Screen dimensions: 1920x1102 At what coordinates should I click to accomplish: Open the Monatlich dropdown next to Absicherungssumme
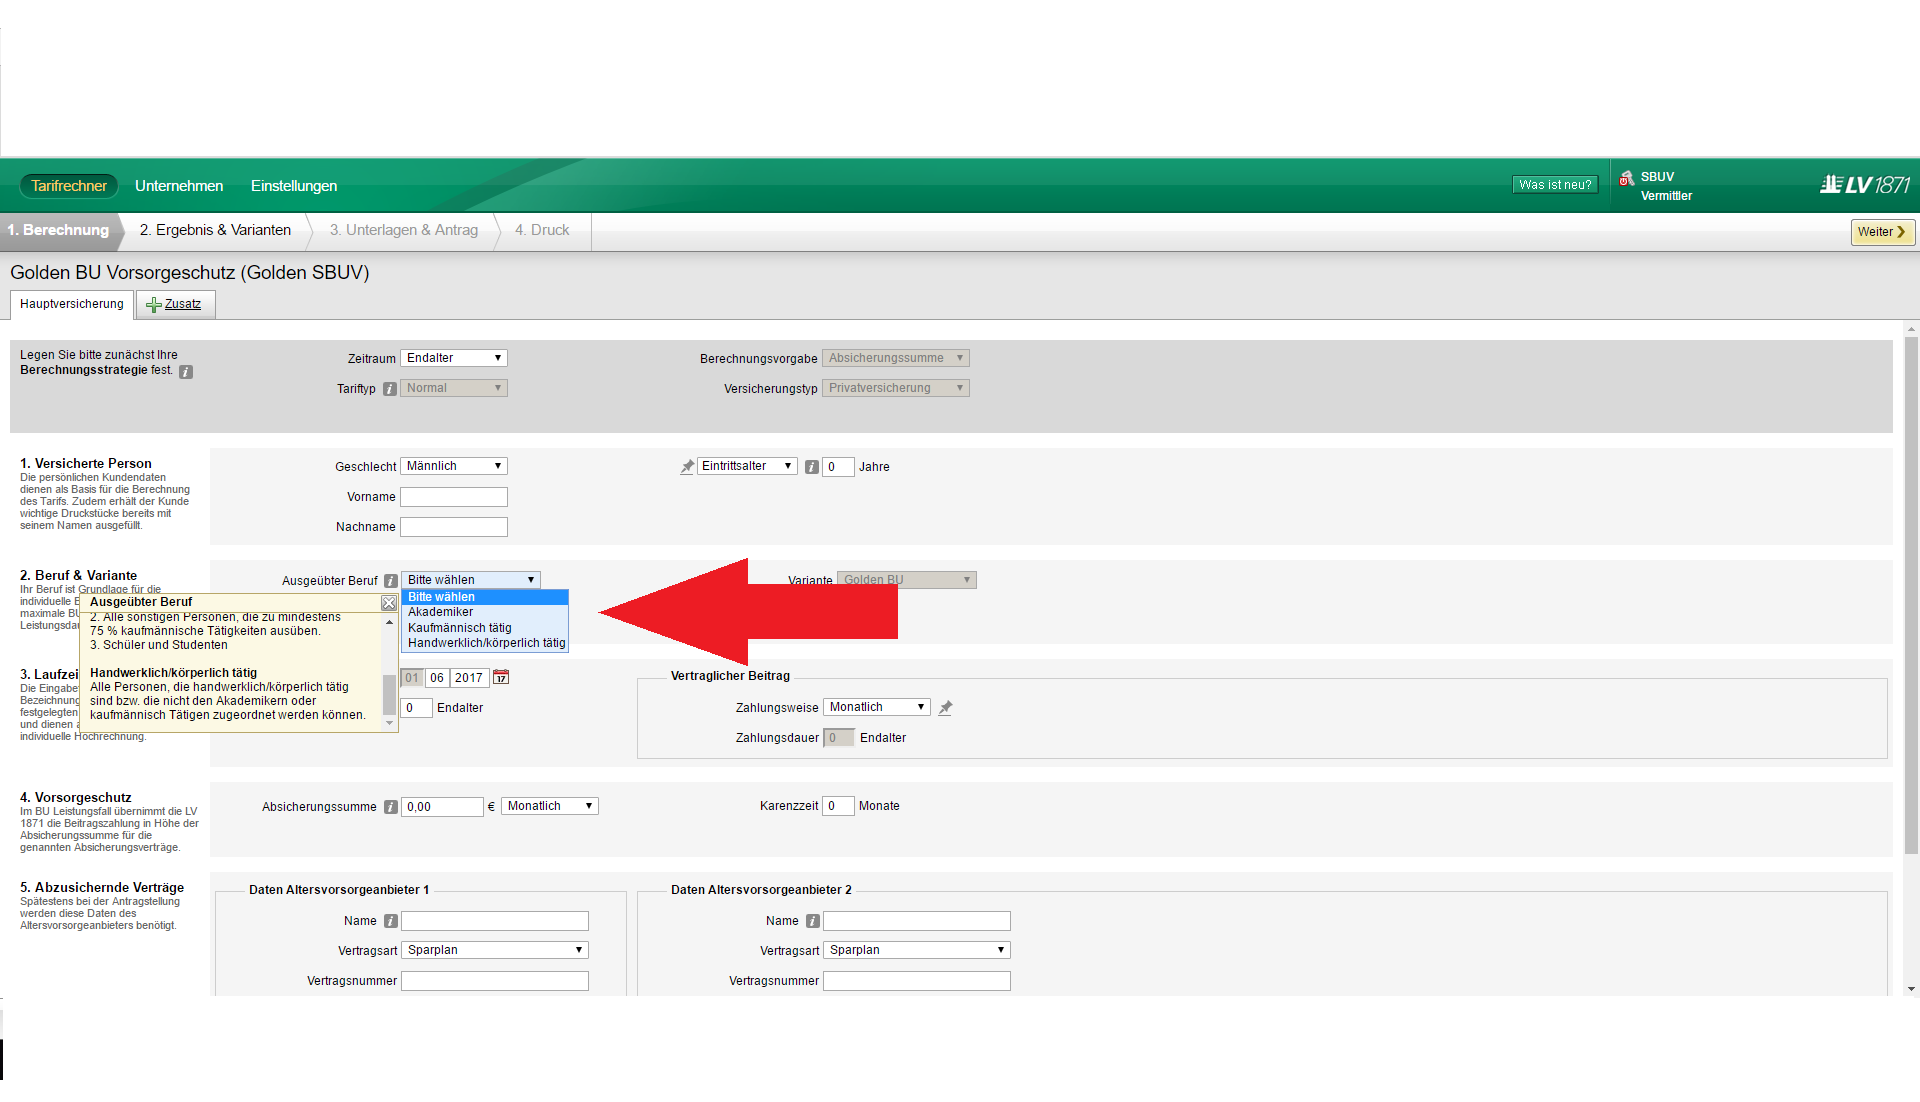click(550, 806)
